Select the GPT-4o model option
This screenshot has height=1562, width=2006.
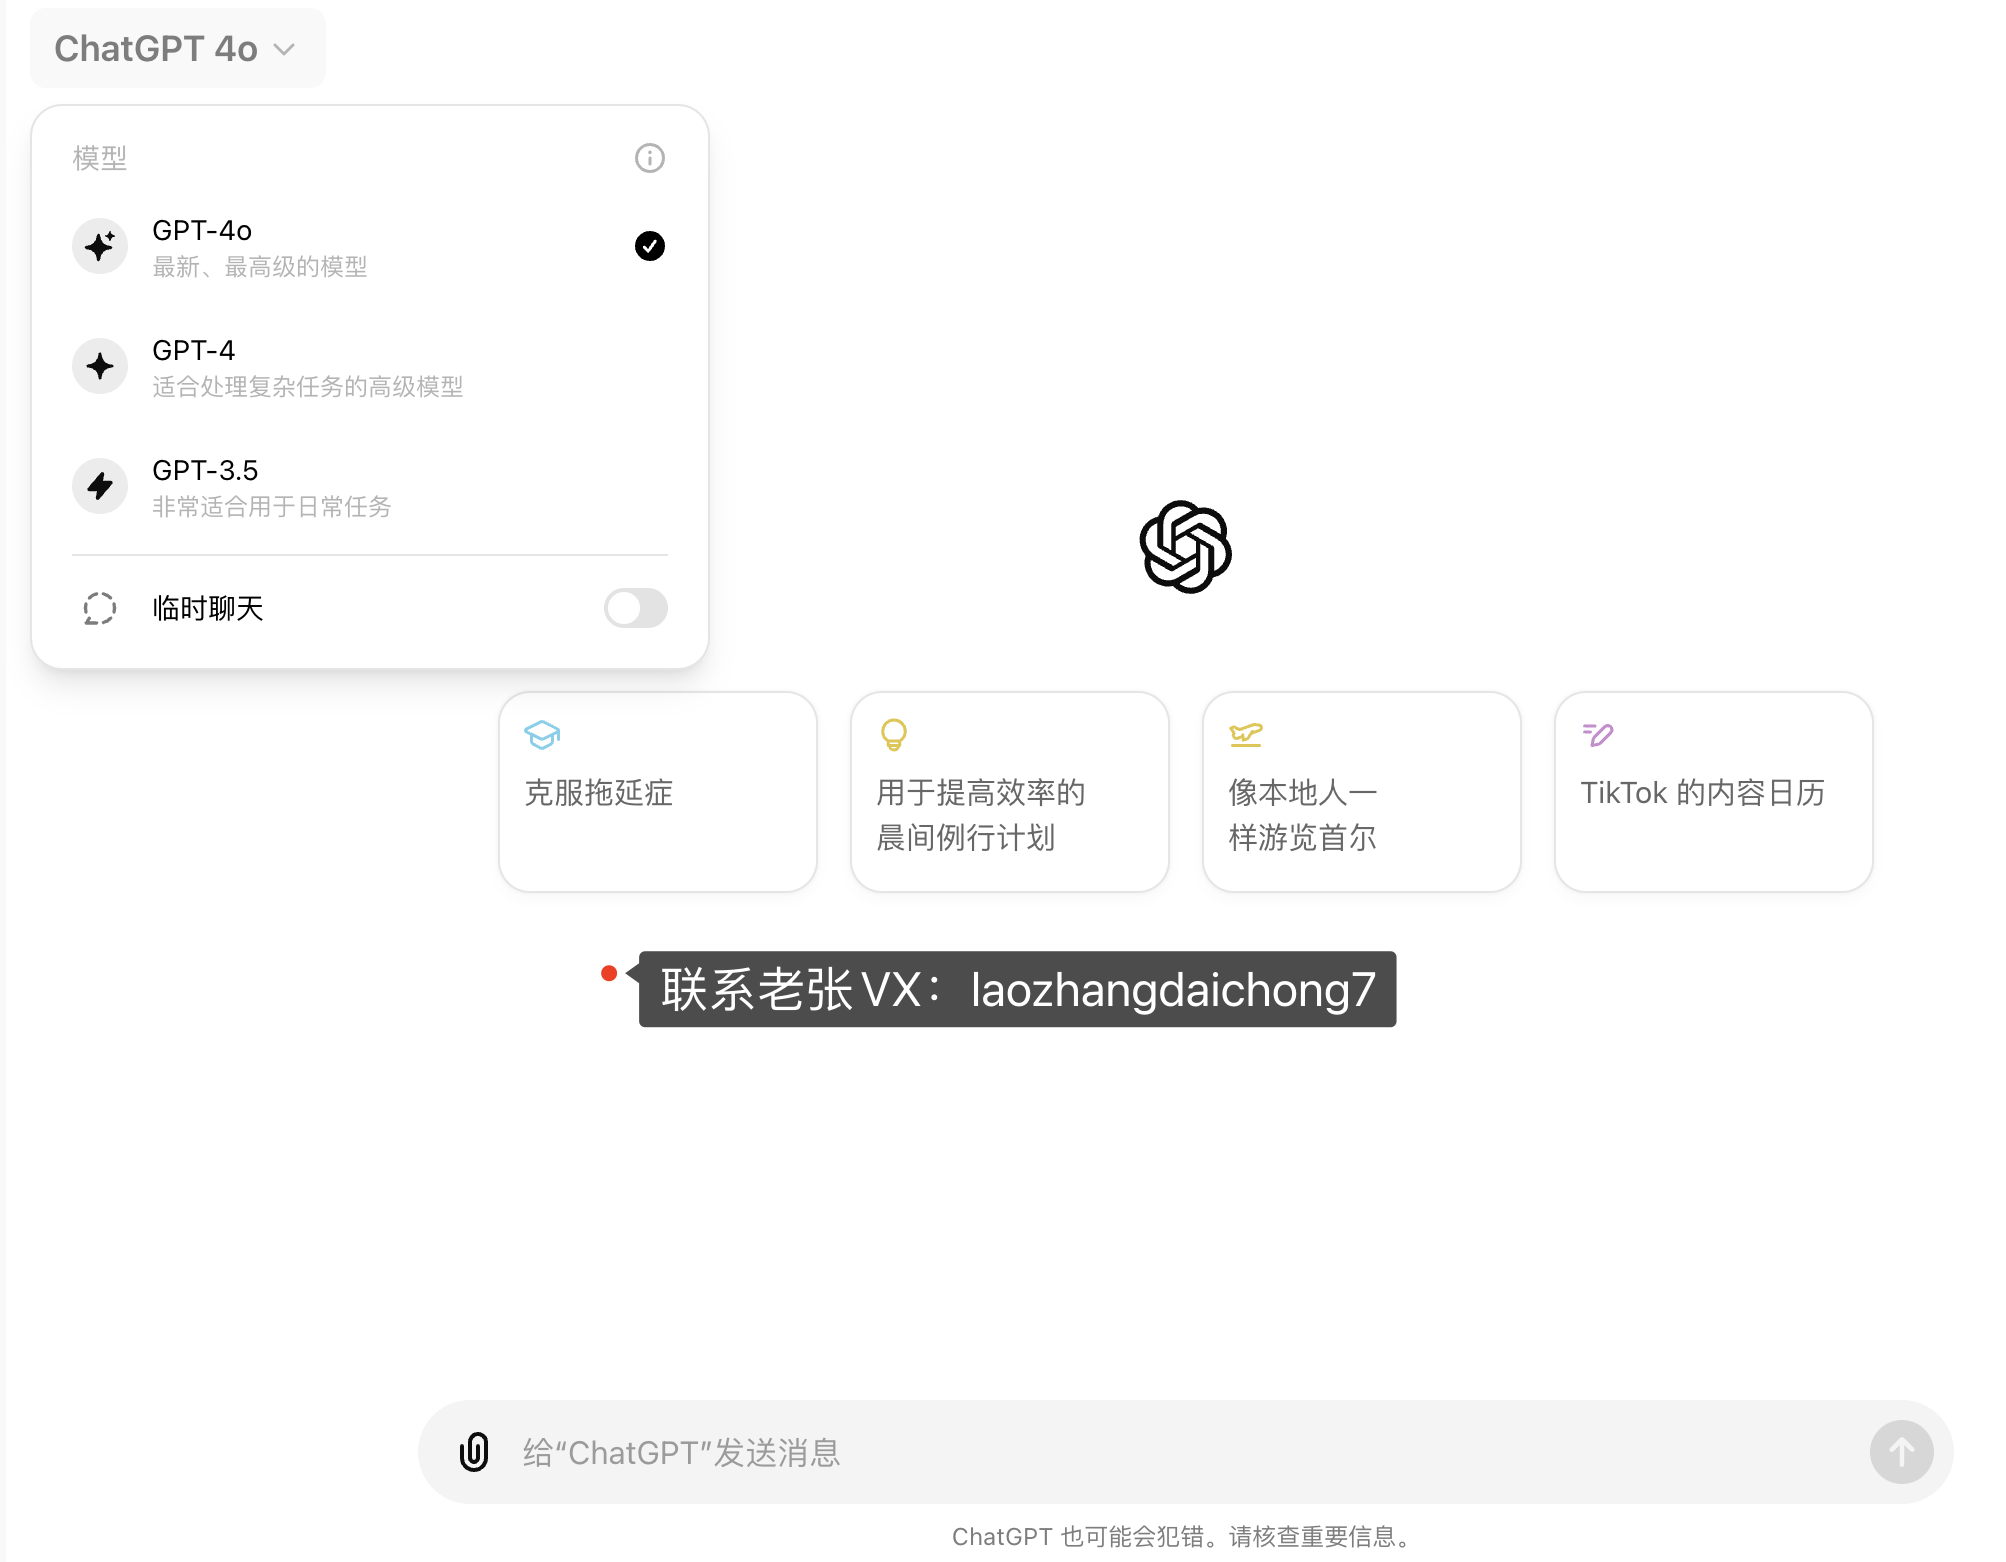tap(369, 247)
